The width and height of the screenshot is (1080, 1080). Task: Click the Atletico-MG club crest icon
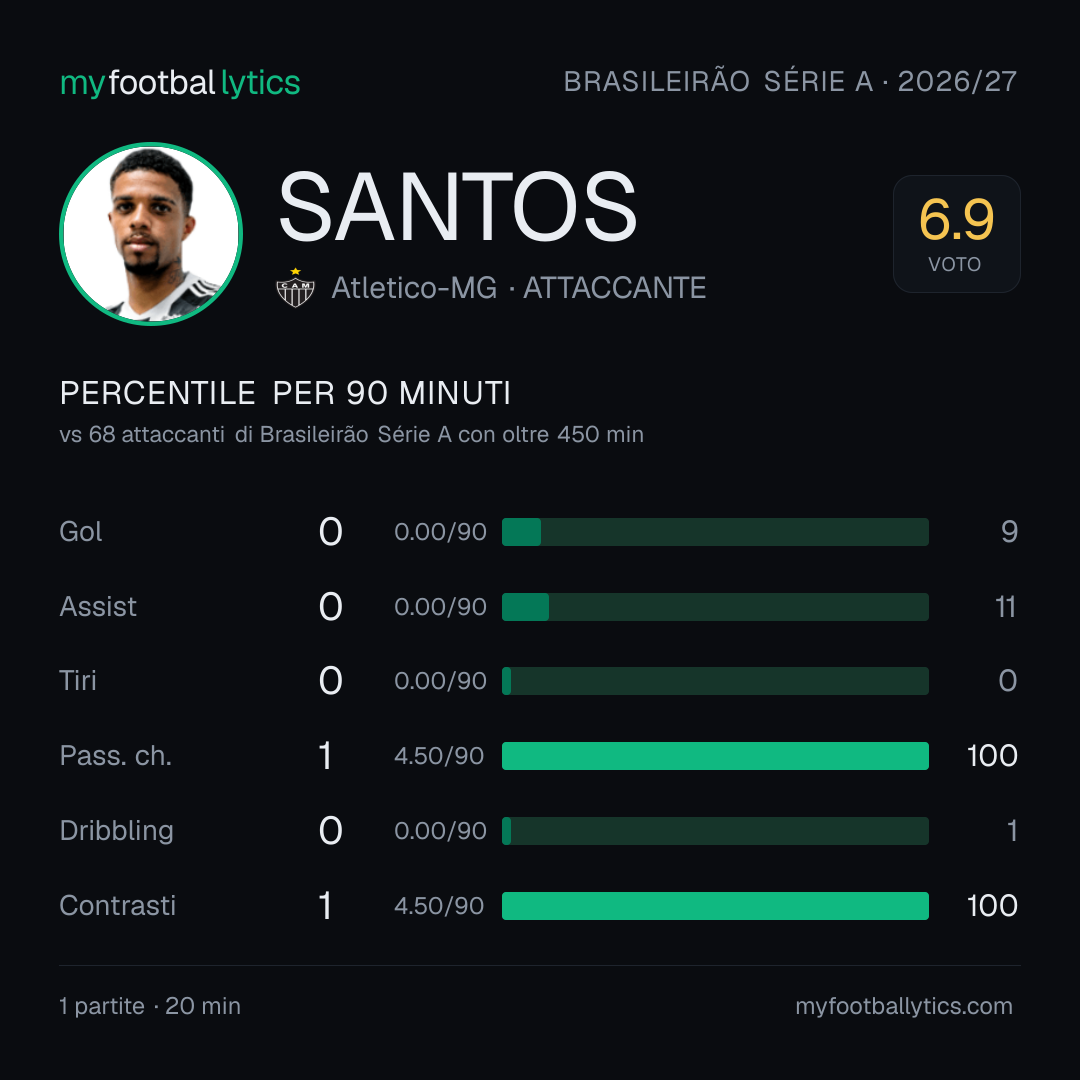point(295,287)
